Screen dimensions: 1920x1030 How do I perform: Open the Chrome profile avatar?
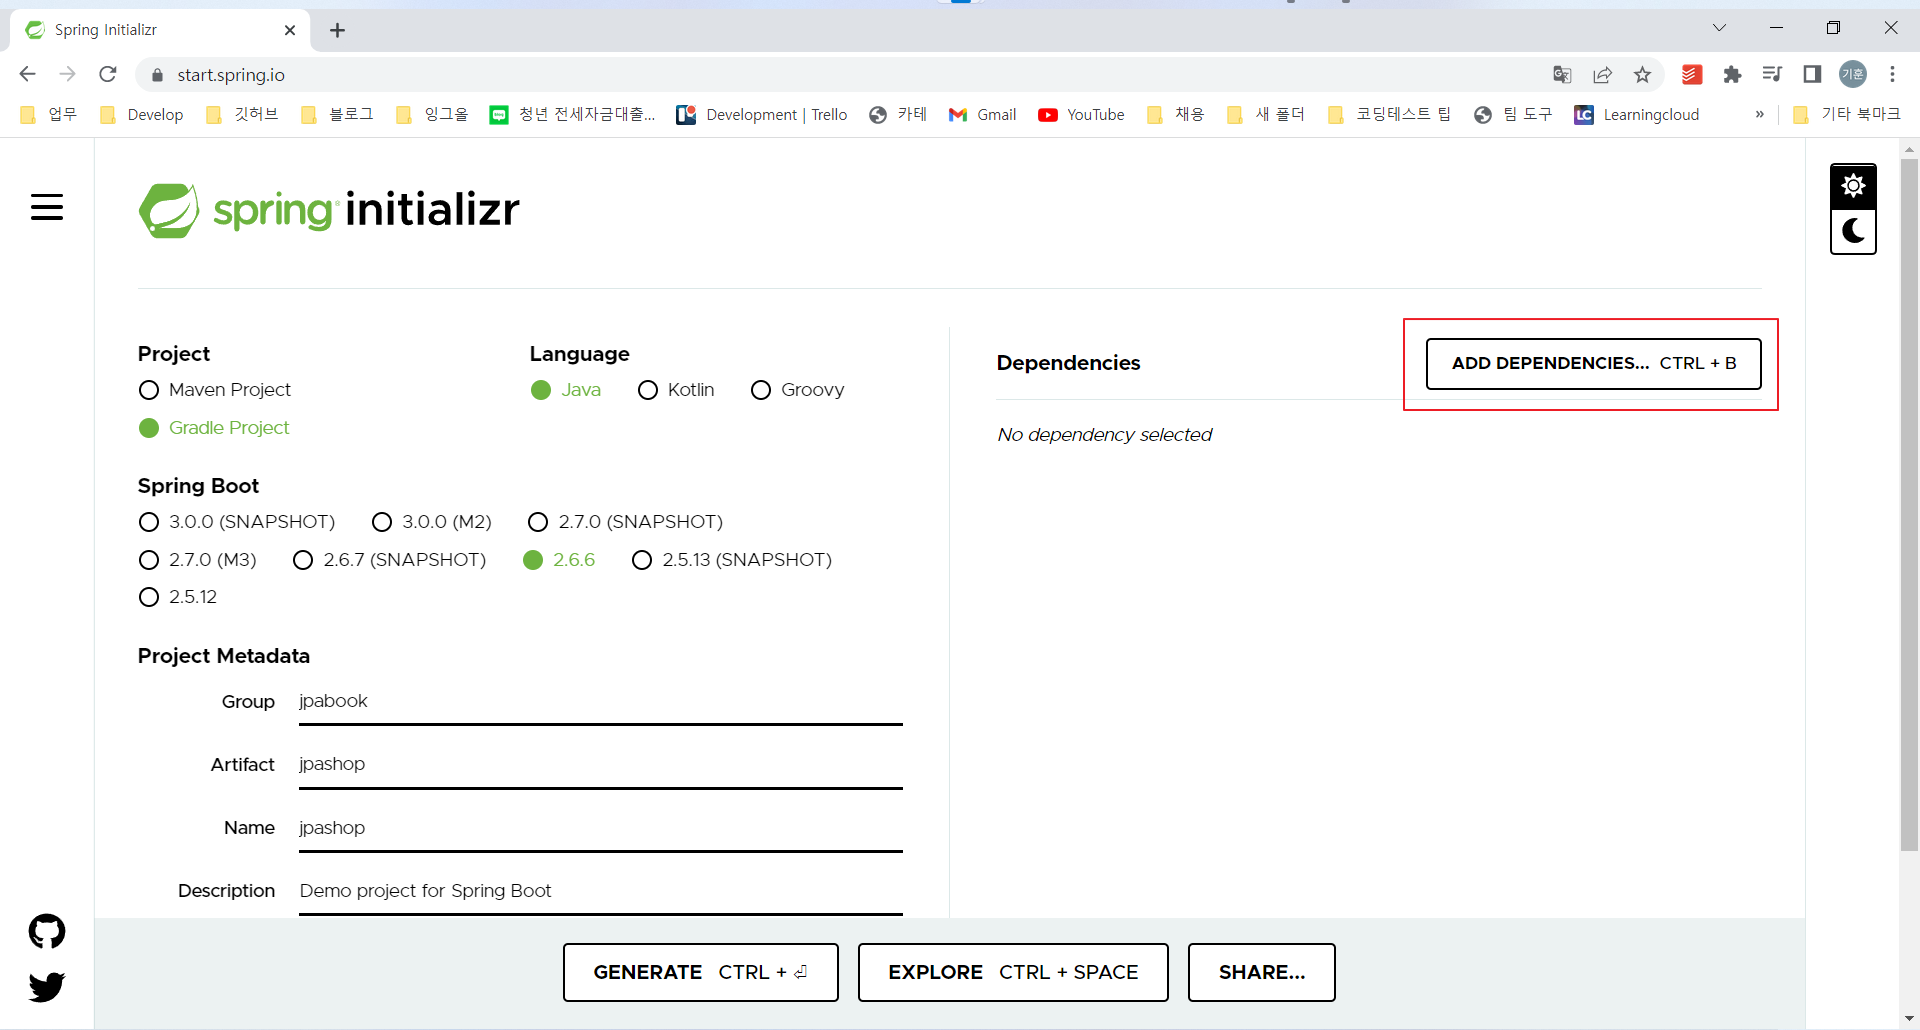point(1853,74)
